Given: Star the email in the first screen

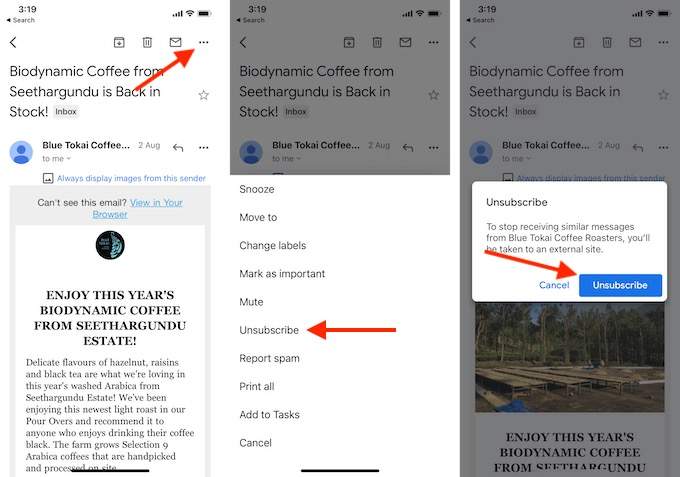Looking at the screenshot, I should coord(203,95).
